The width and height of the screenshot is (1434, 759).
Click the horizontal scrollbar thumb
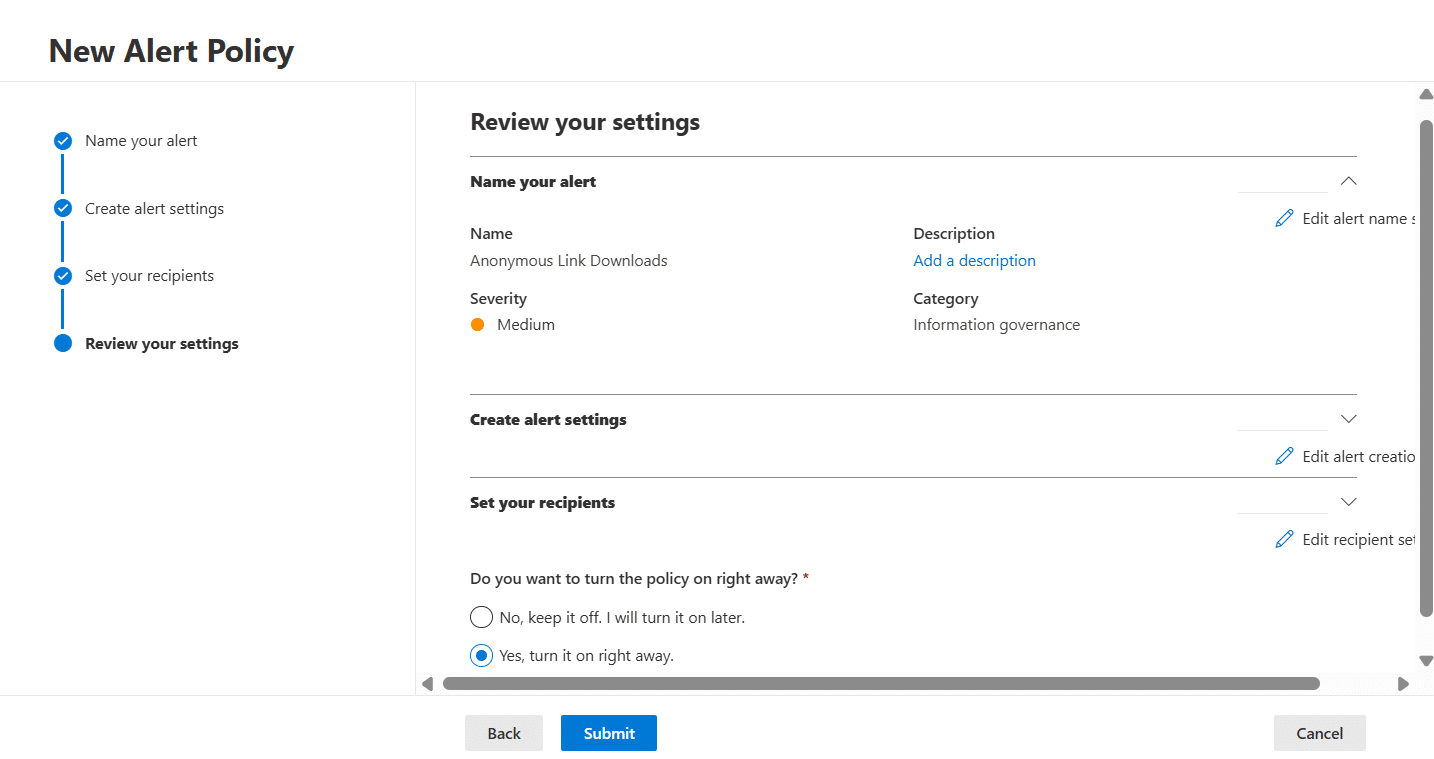pos(881,684)
